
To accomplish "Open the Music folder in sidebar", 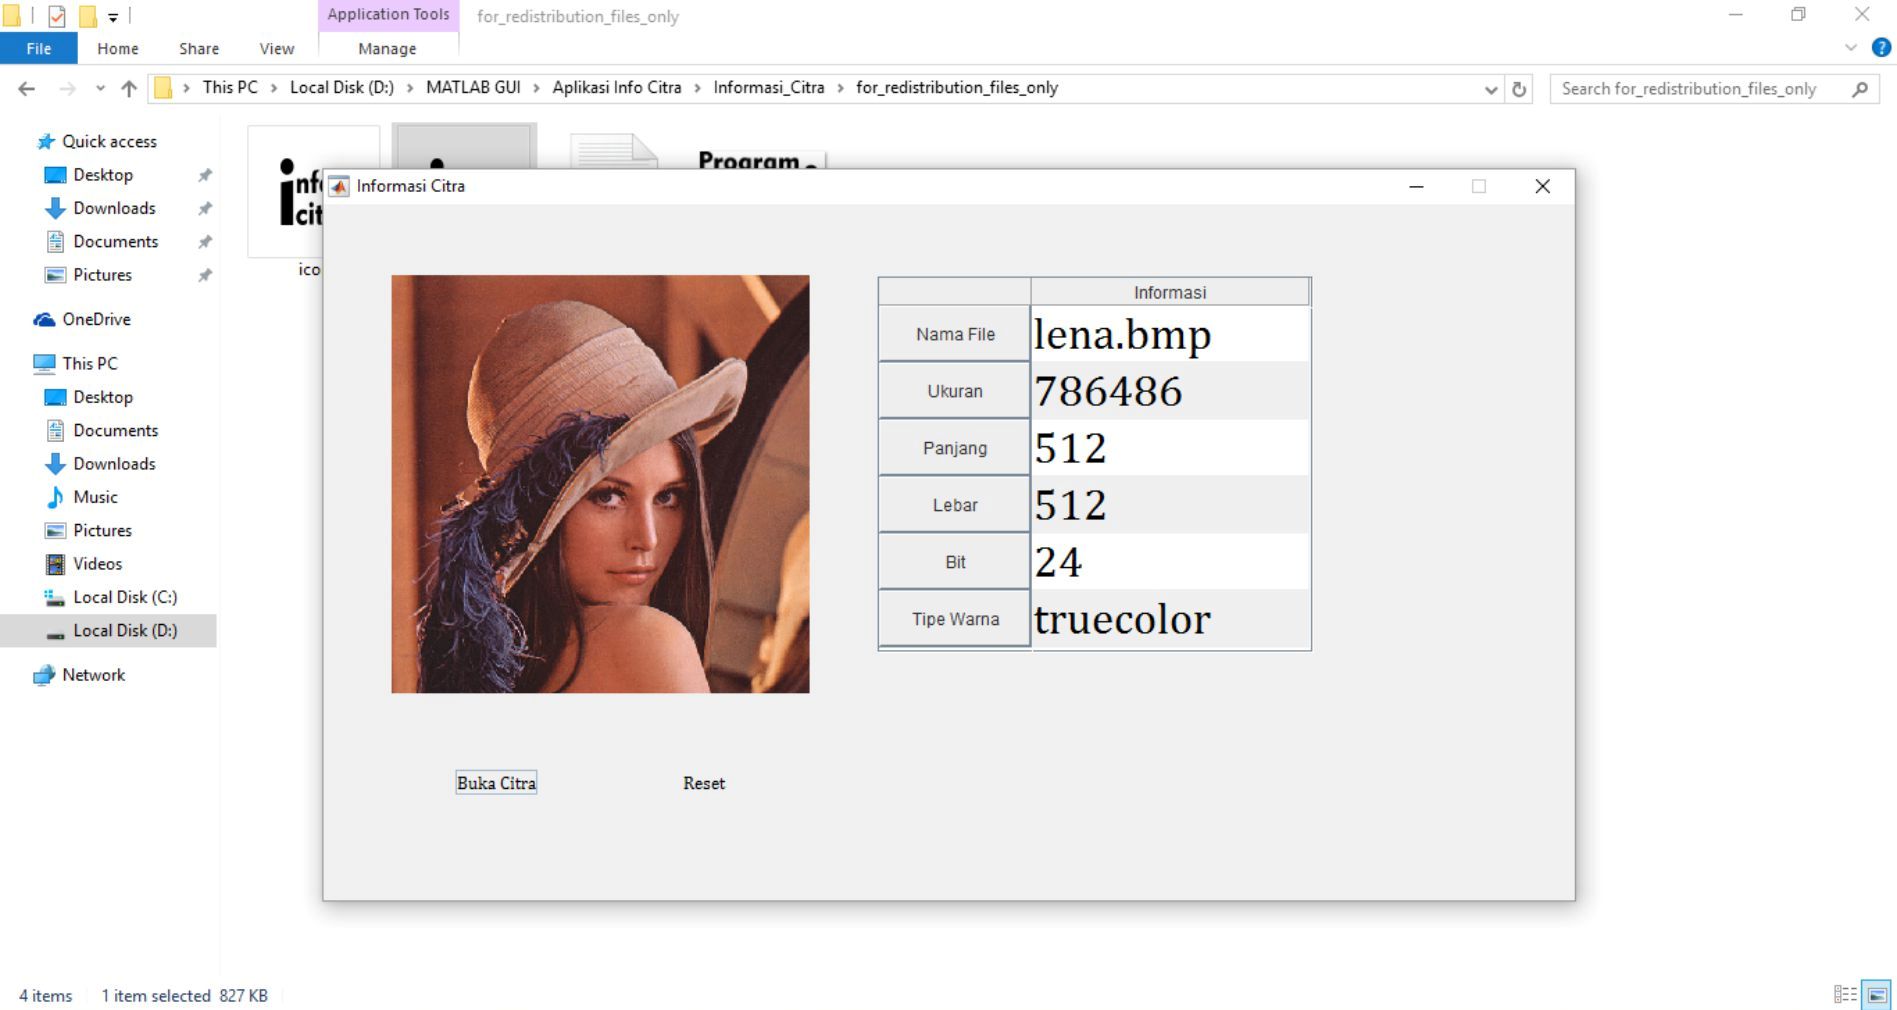I will point(95,497).
